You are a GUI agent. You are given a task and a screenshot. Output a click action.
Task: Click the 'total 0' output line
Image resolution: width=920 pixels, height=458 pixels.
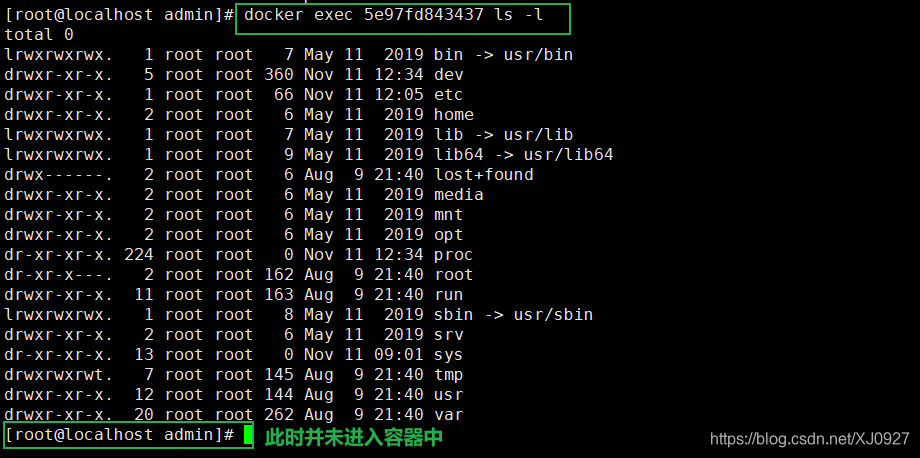tap(39, 35)
